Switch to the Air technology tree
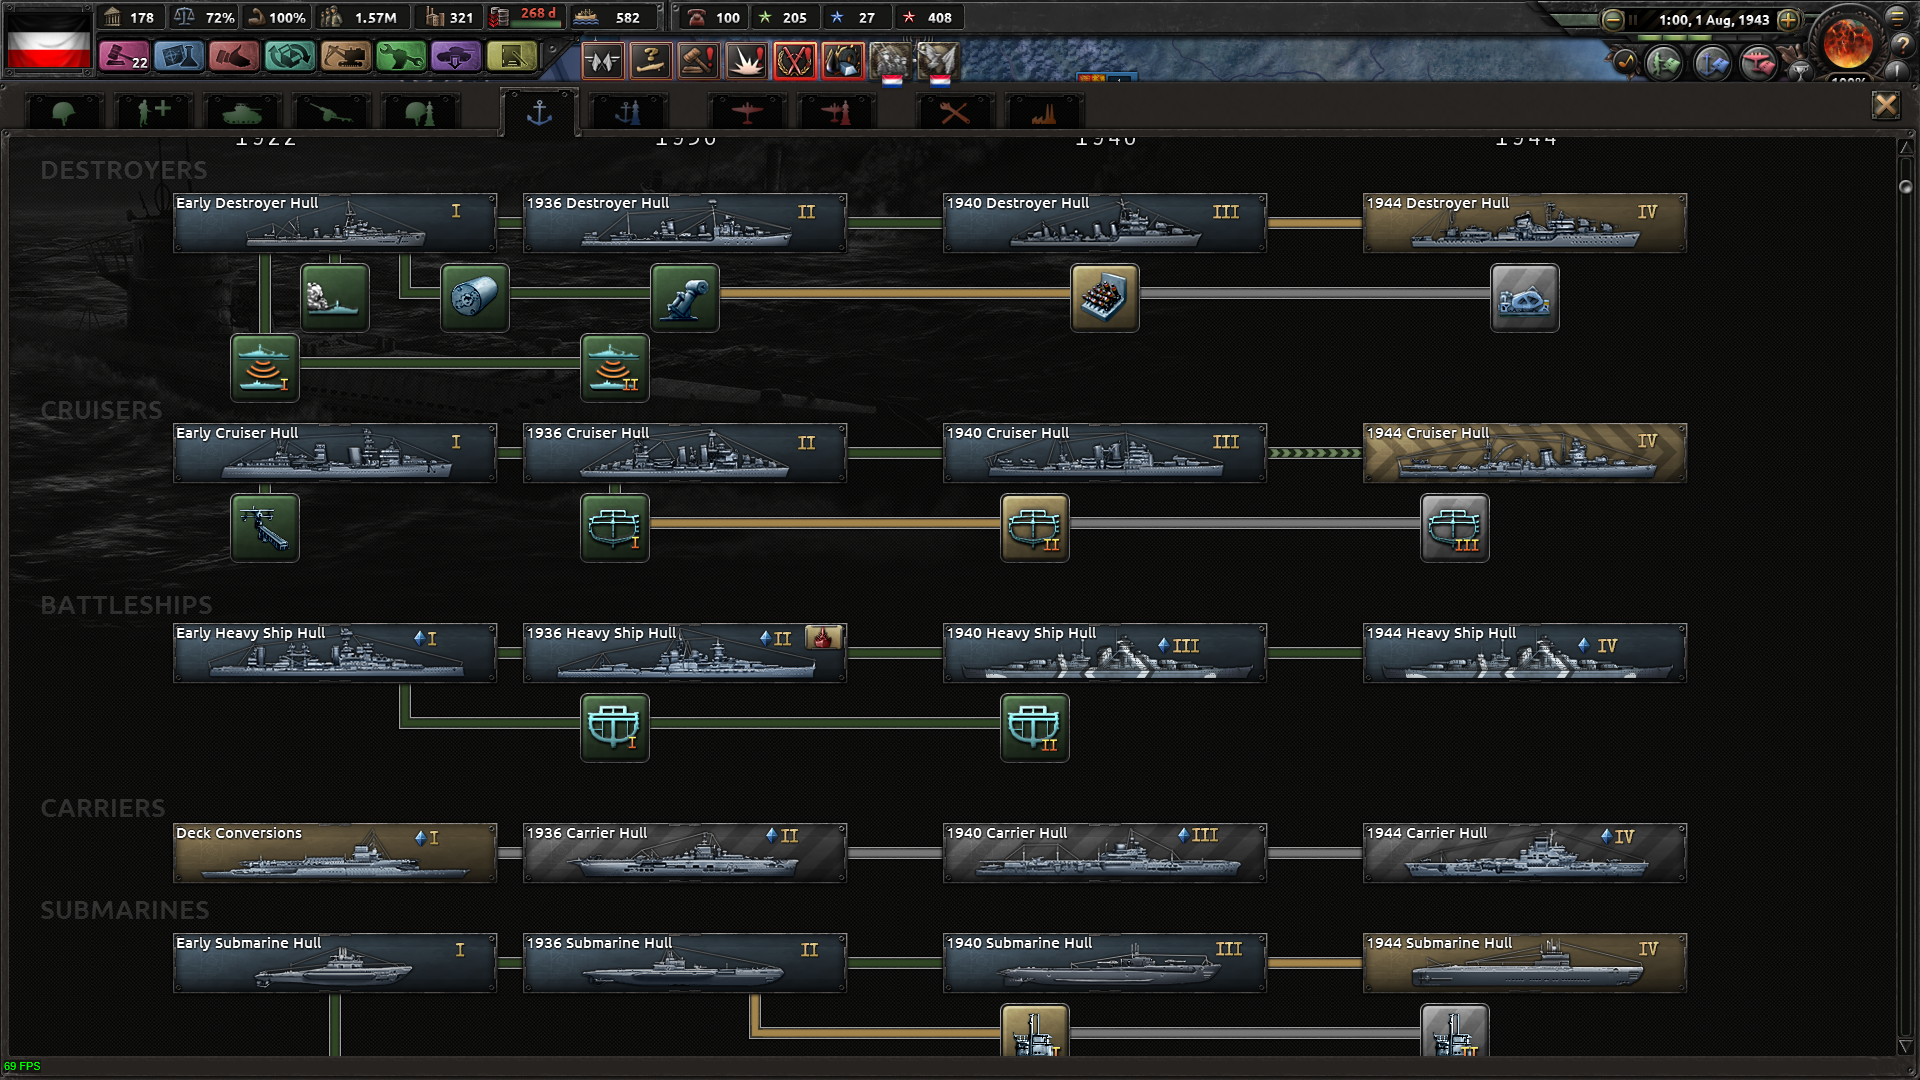Screen dimensions: 1920x1080 pos(747,112)
